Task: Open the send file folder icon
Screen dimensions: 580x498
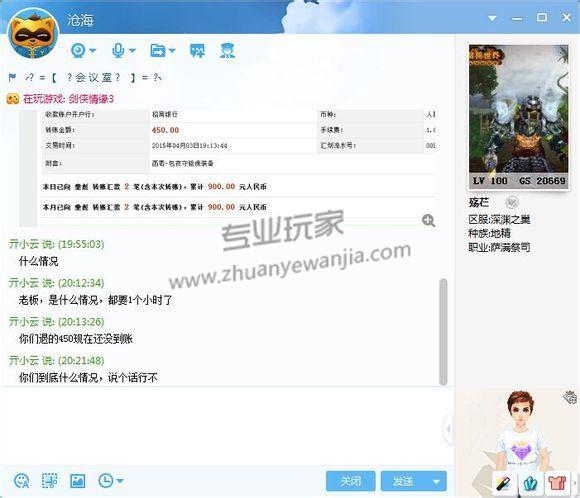Action: coord(158,50)
